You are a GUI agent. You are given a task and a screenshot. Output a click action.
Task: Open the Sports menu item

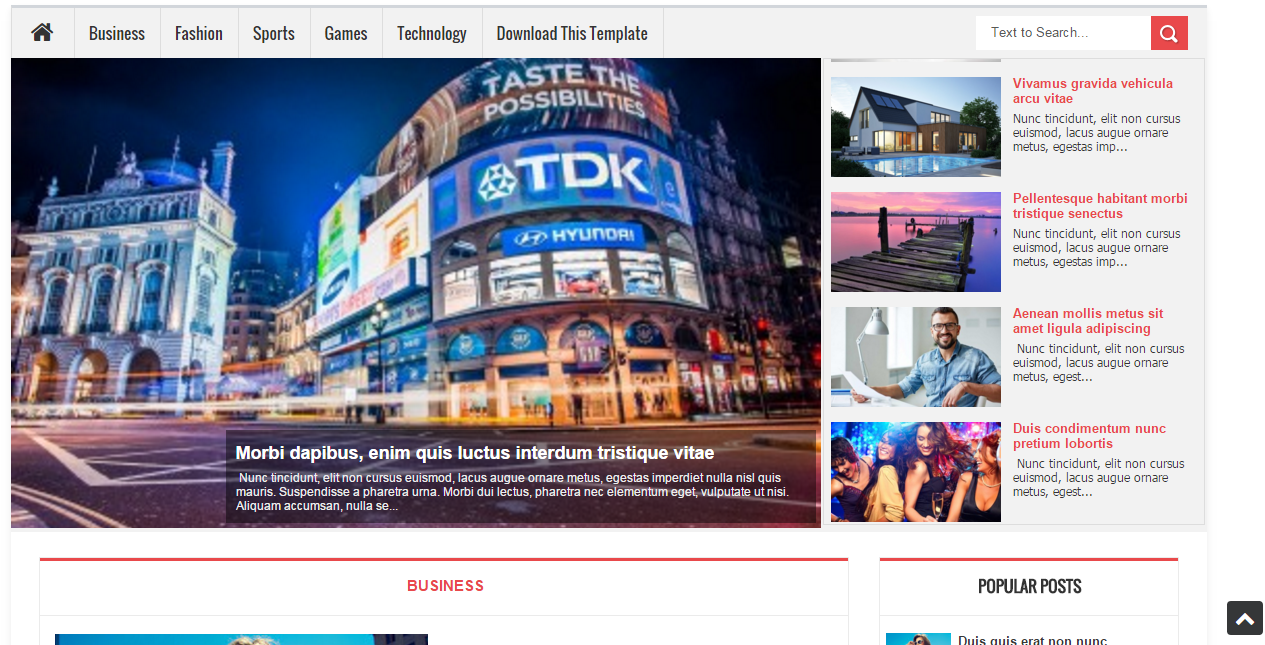[274, 33]
